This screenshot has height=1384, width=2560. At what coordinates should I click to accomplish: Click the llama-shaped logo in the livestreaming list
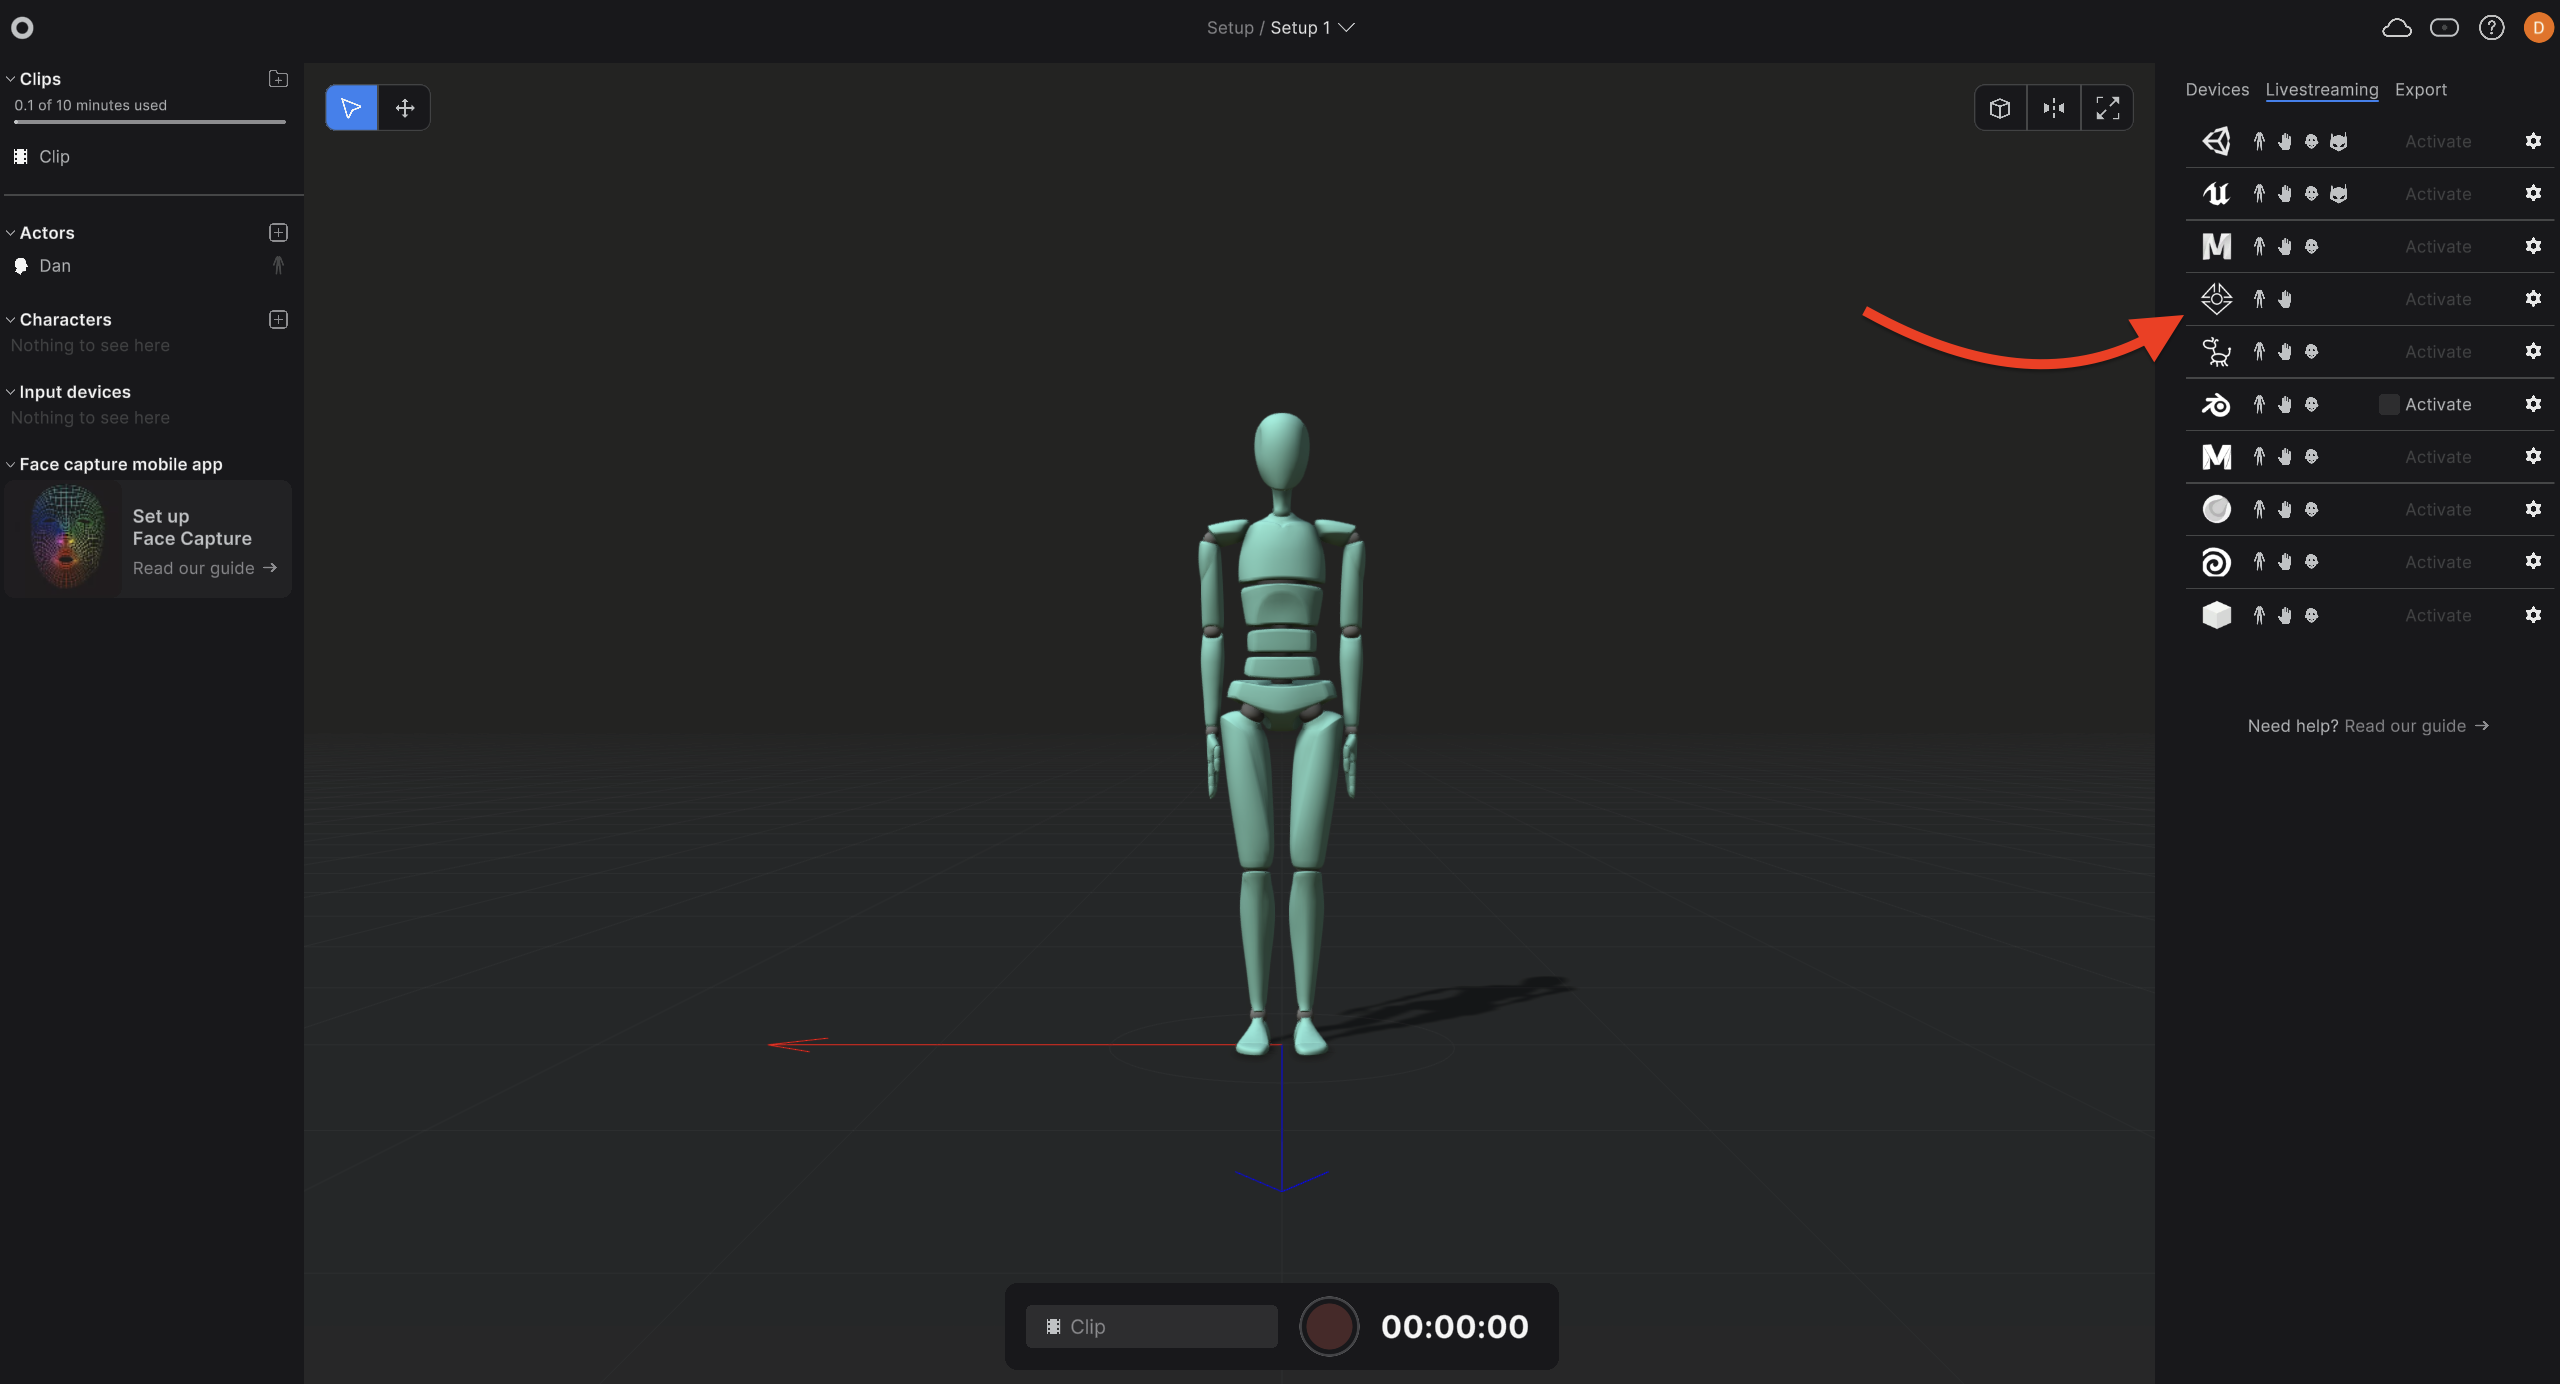2216,351
